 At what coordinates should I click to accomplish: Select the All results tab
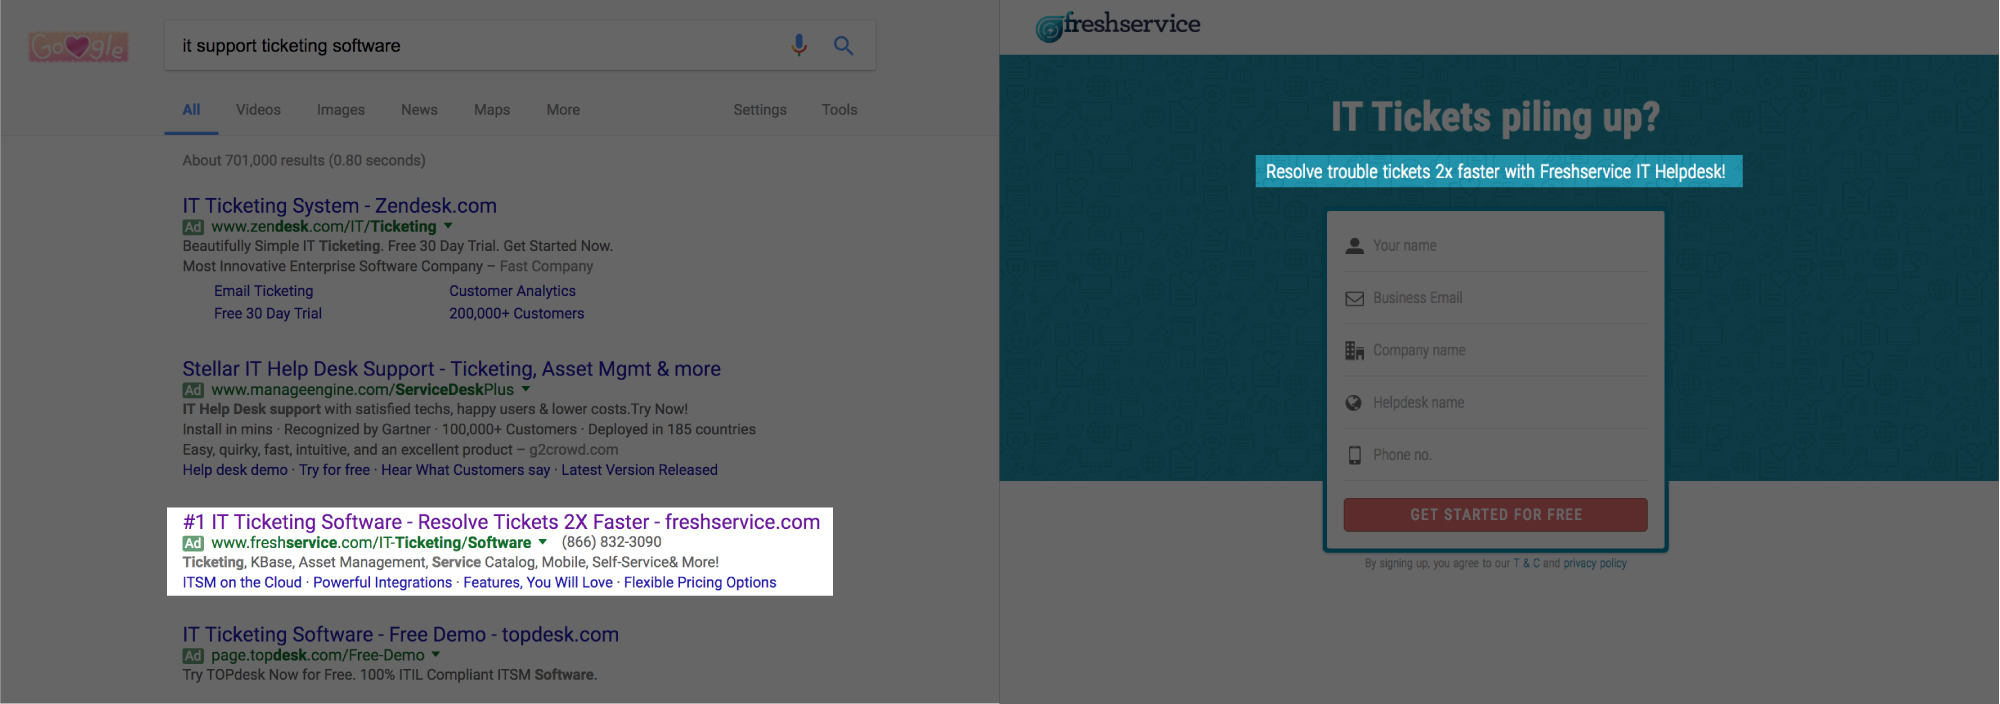coord(191,110)
